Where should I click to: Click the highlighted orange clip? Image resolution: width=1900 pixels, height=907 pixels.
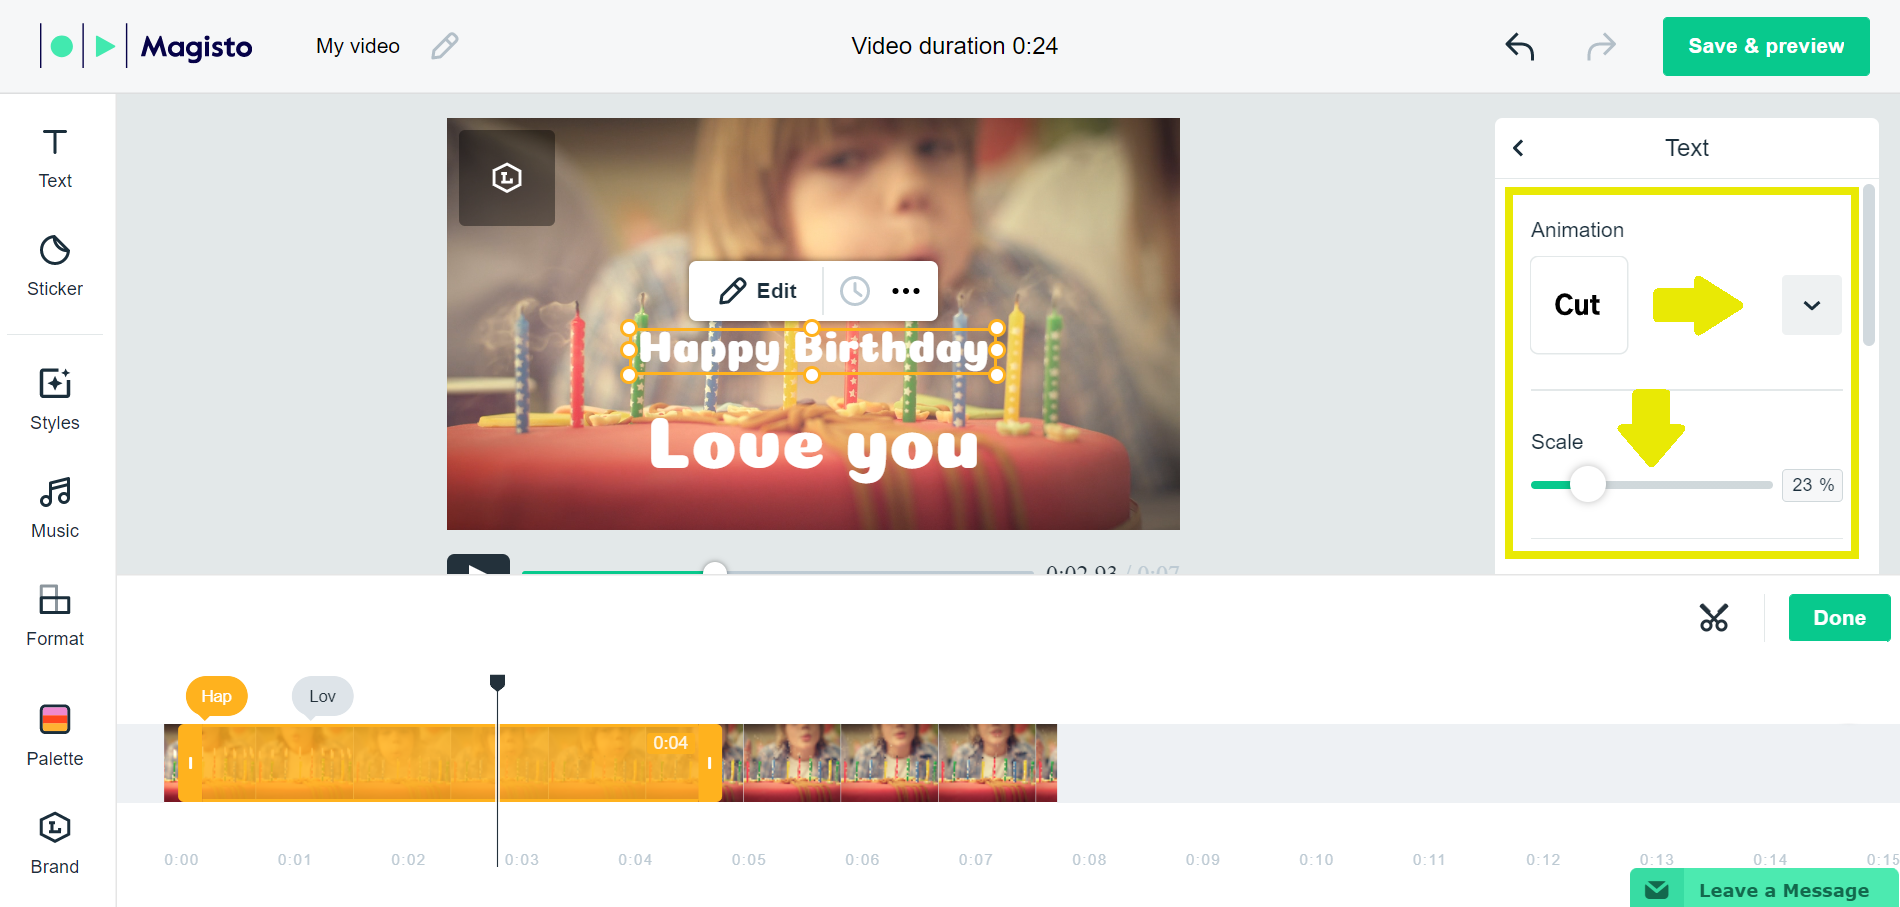tap(450, 763)
